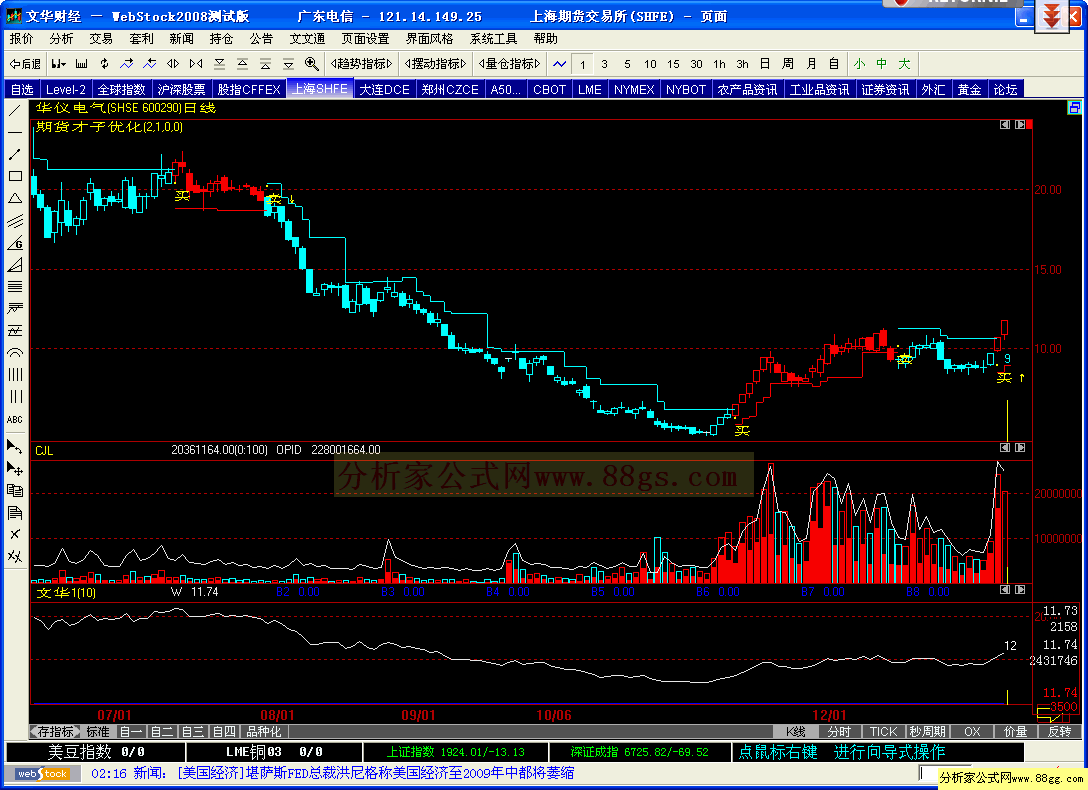
Task: Click 文华1 panel right arrow
Action: (1020, 590)
